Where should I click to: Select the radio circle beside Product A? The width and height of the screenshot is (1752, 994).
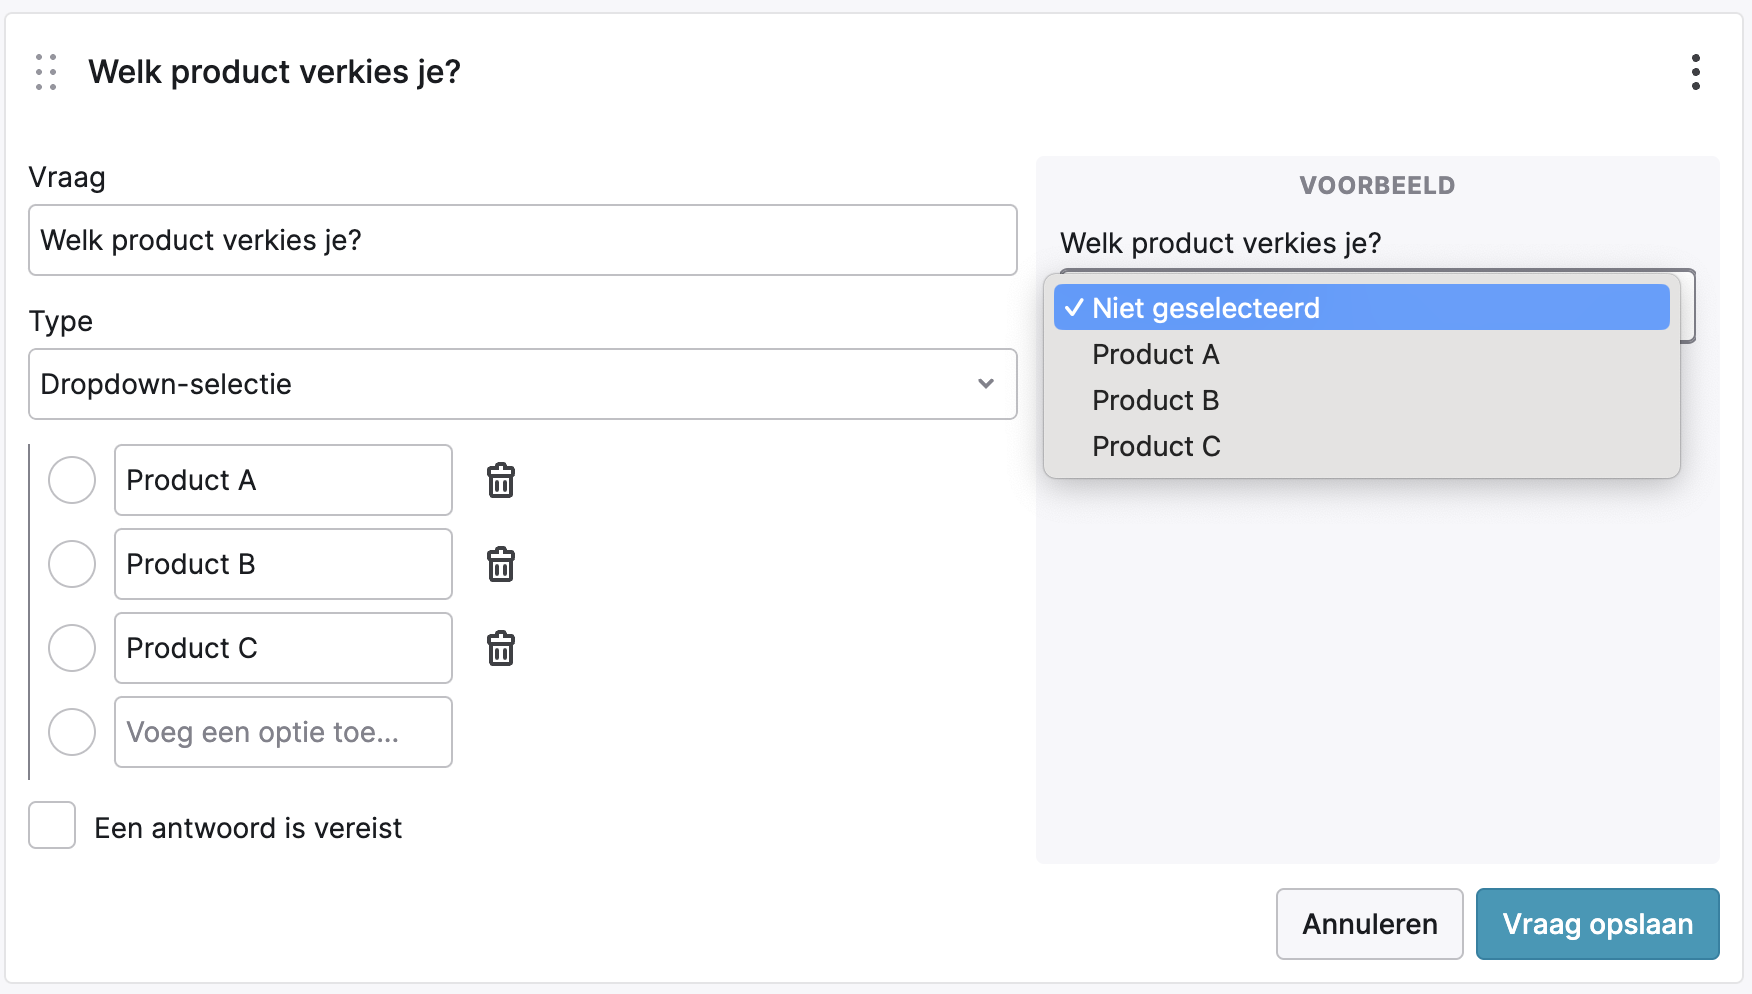click(72, 480)
